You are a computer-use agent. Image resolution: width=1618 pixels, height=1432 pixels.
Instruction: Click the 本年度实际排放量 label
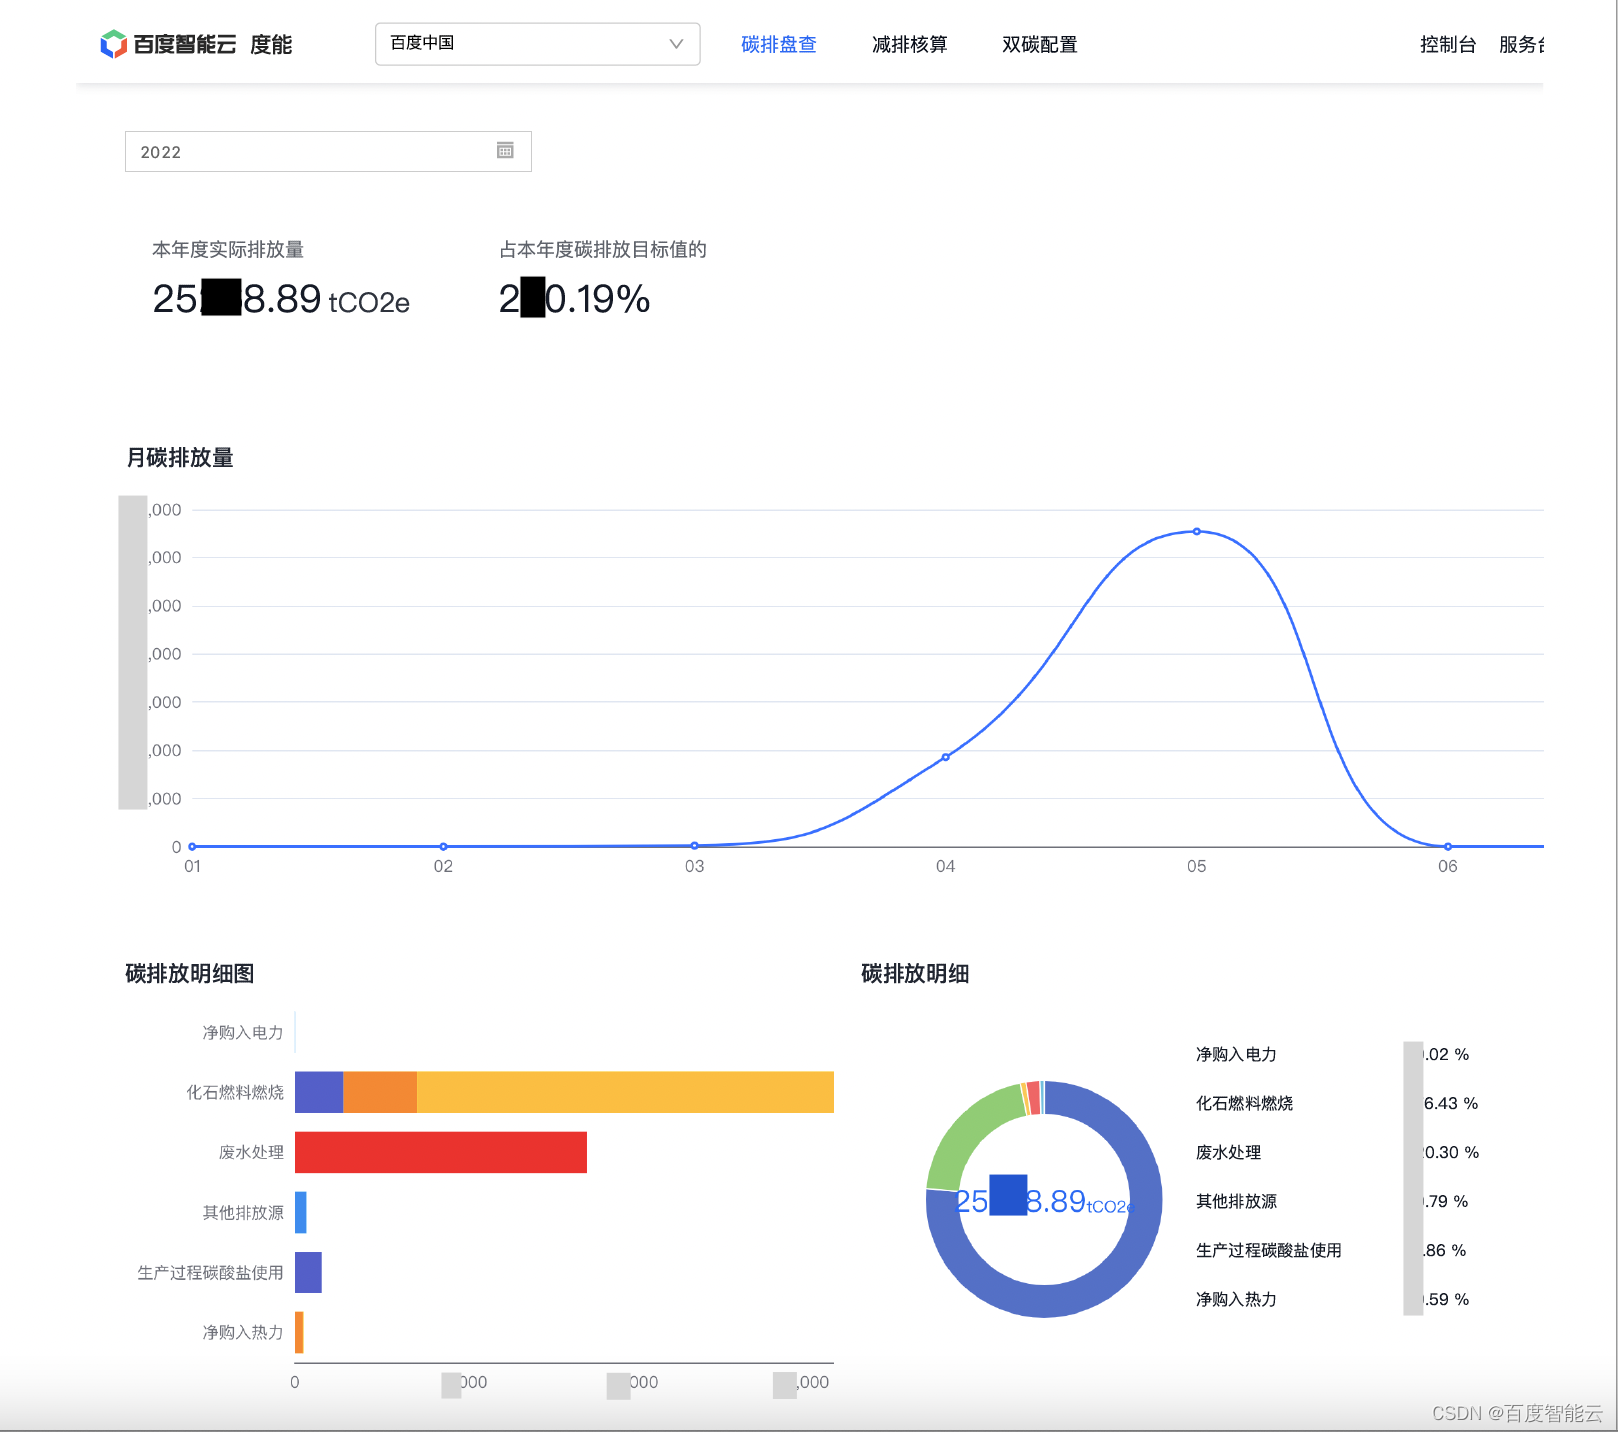228,249
